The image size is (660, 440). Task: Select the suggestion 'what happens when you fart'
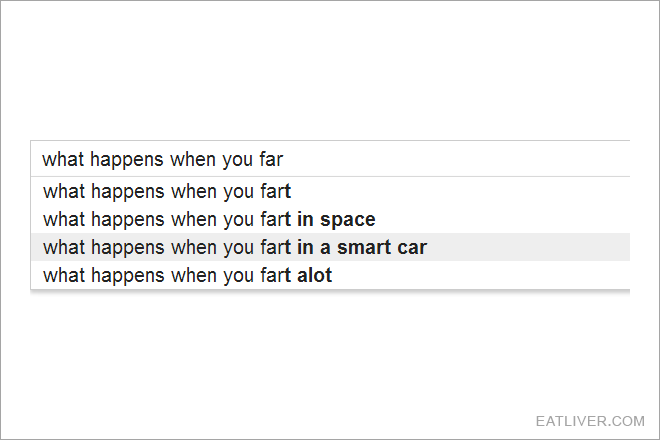point(330,191)
